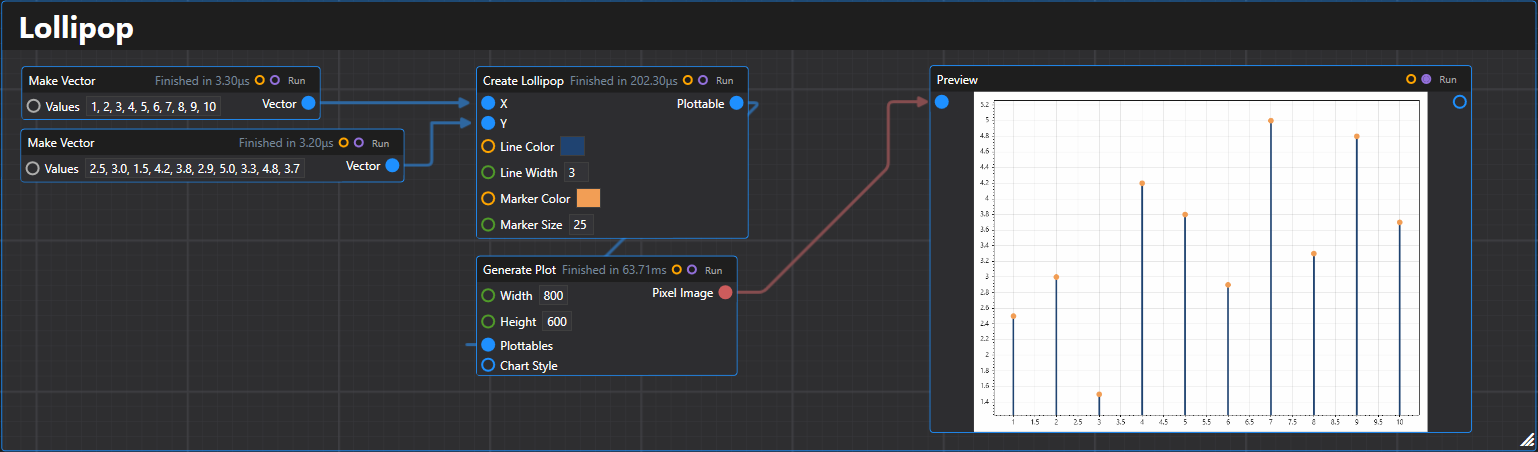Click purple circle icon on second Make Vector header
Image resolution: width=1538 pixels, height=452 pixels.
(x=359, y=143)
